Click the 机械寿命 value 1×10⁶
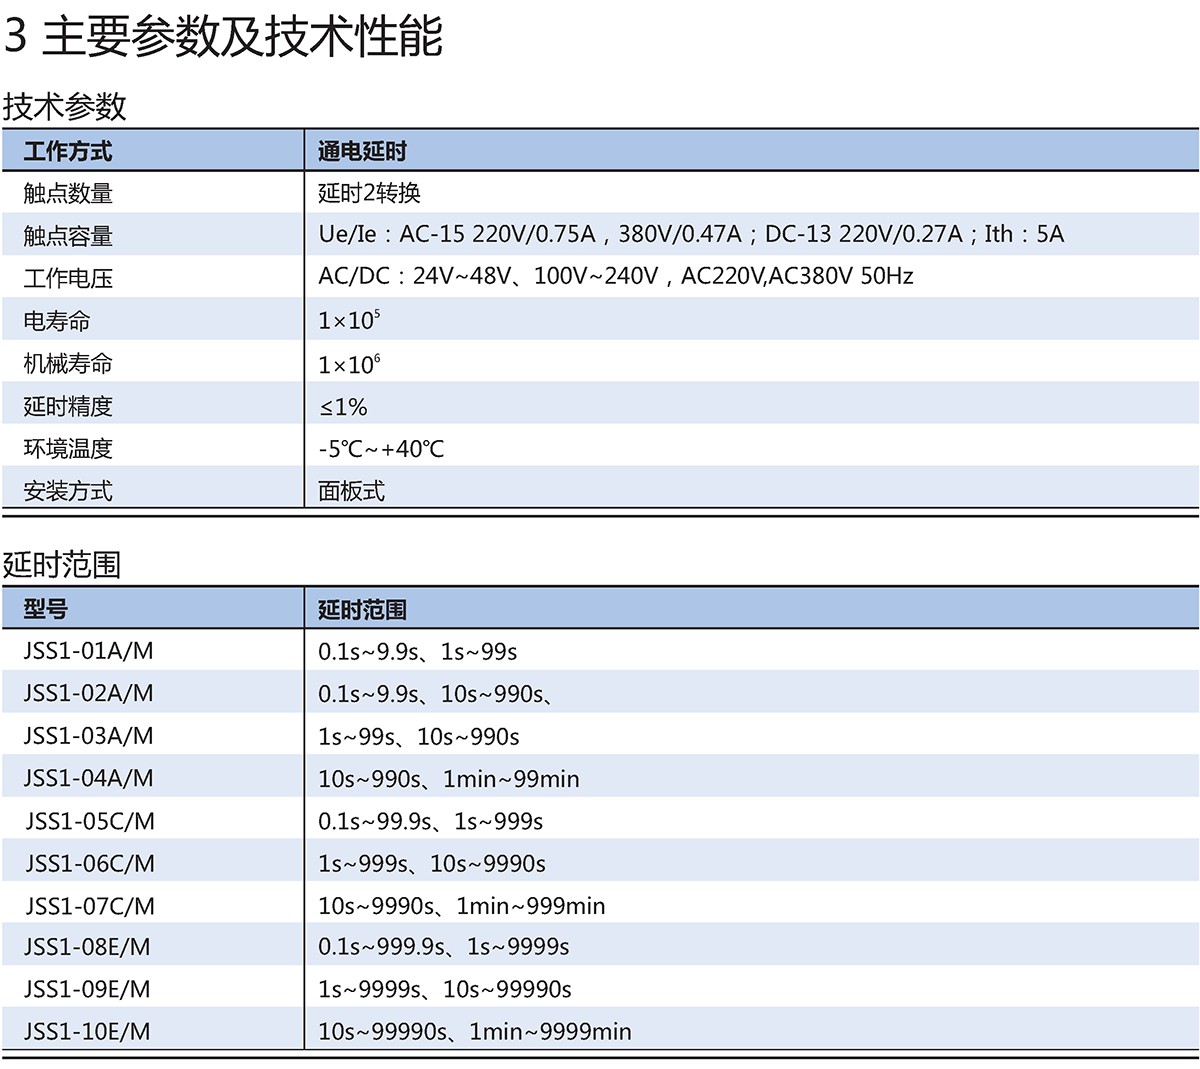1200x1069 pixels. click(349, 364)
